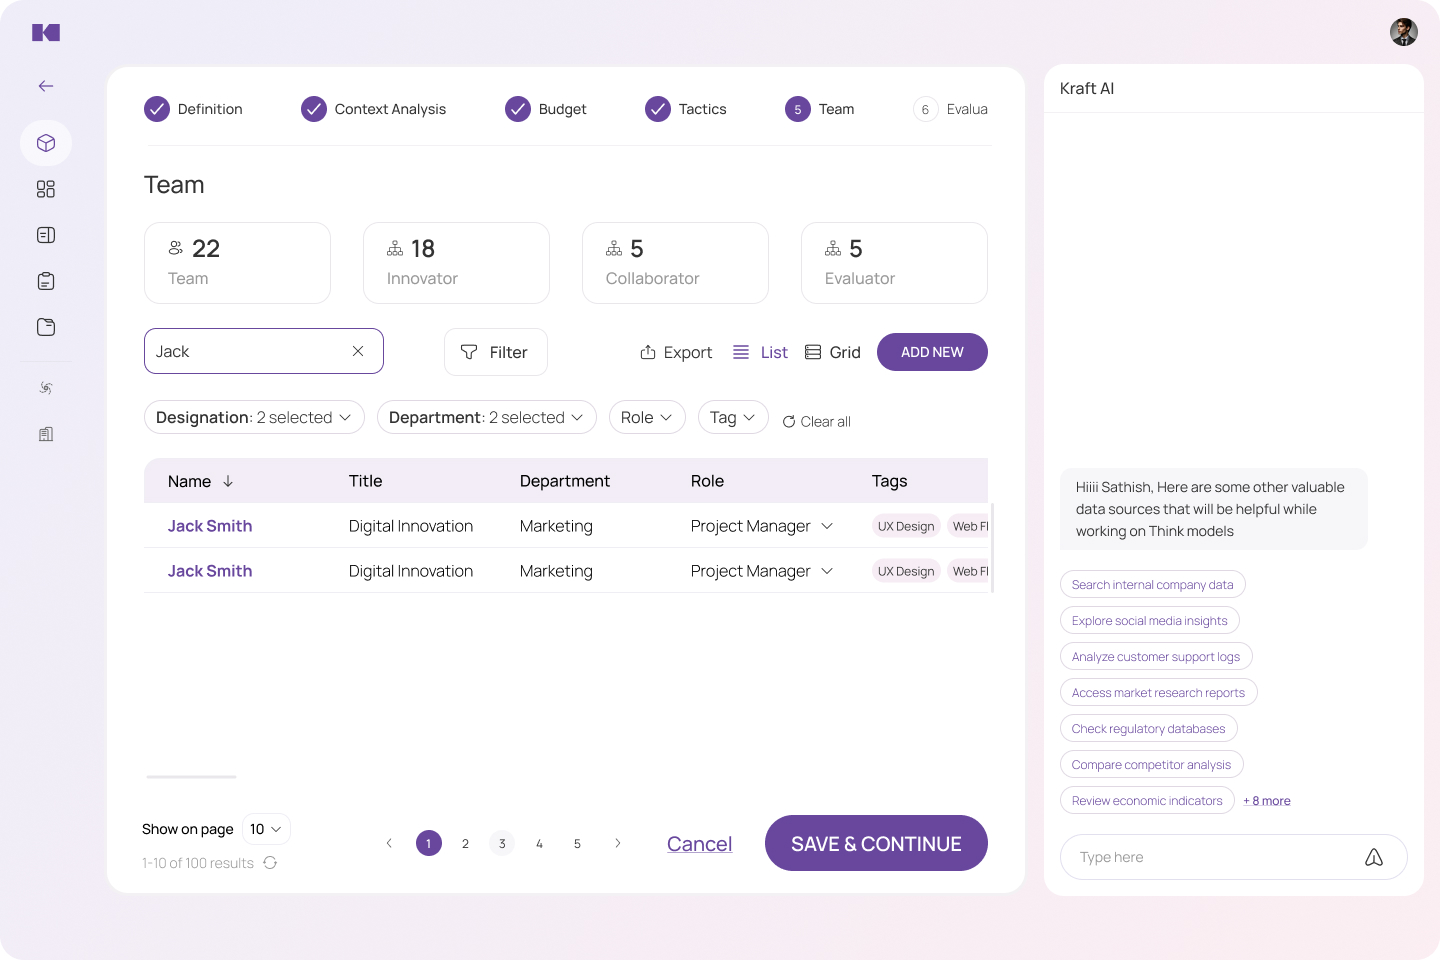Click the refresh results icon
This screenshot has width=1440, height=960.
(x=270, y=863)
